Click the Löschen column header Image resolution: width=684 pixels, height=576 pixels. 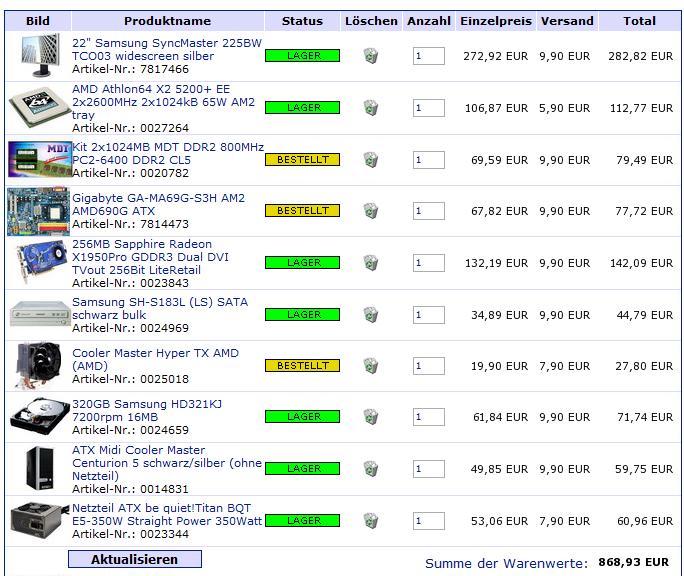click(371, 21)
